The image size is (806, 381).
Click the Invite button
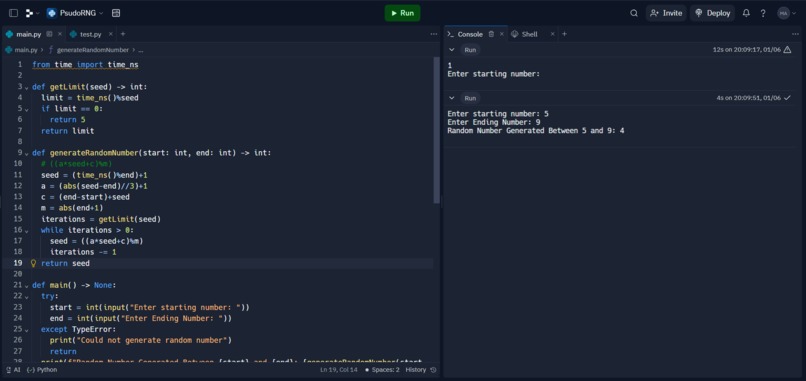pos(666,13)
